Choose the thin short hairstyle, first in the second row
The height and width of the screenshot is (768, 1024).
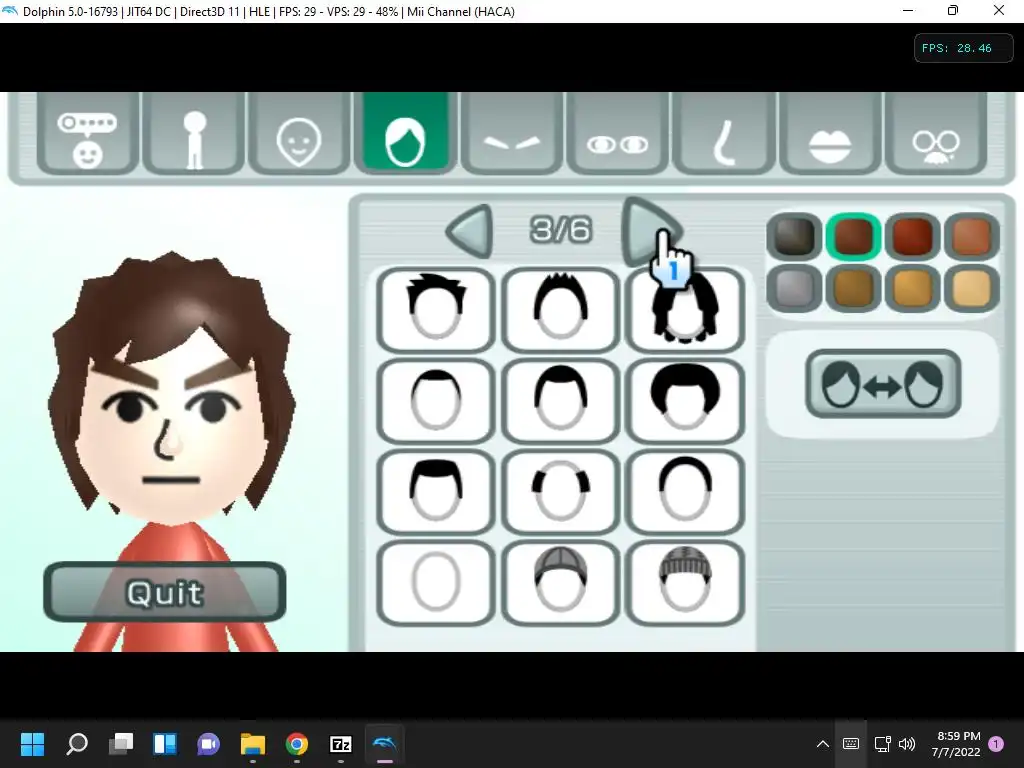(x=436, y=400)
